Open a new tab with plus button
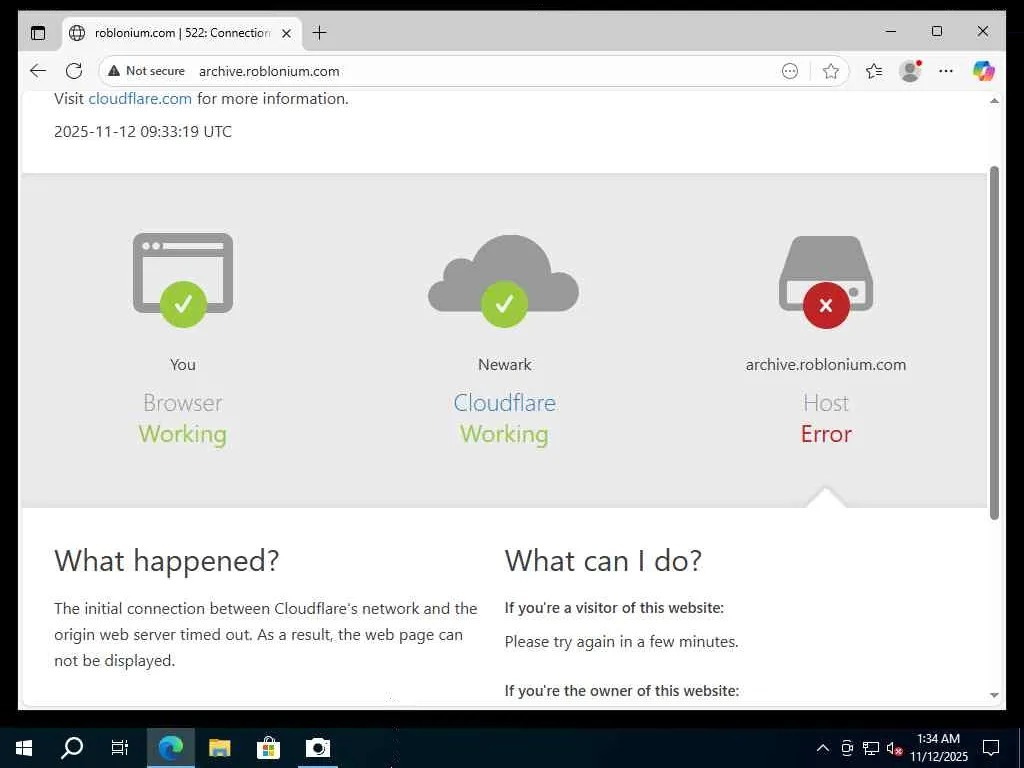This screenshot has height=768, width=1024. click(x=319, y=33)
